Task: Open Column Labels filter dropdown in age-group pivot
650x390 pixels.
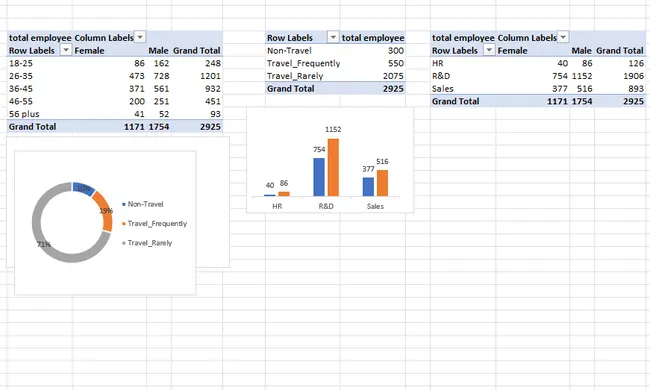Action: (140, 37)
